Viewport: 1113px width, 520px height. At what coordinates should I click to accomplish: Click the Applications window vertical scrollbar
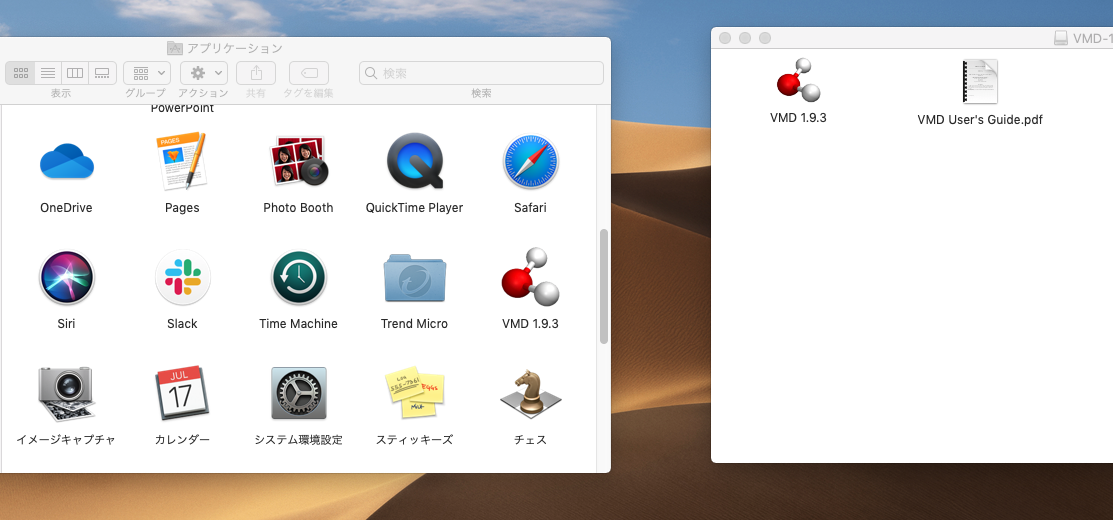coord(604,286)
